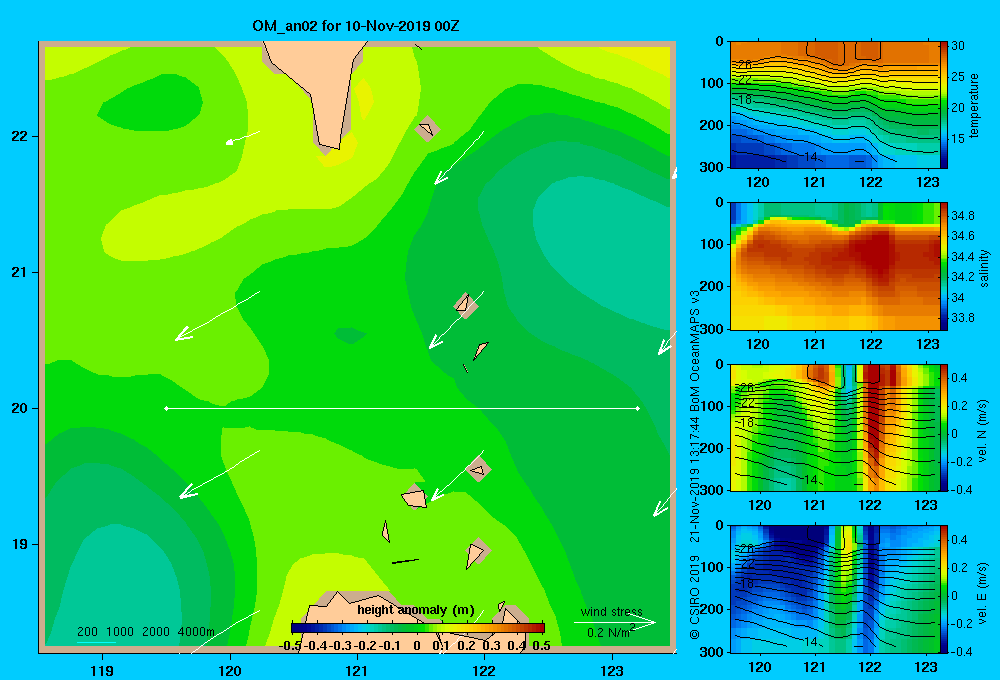Click longitude label 120 under the temperature panel

pos(758,182)
